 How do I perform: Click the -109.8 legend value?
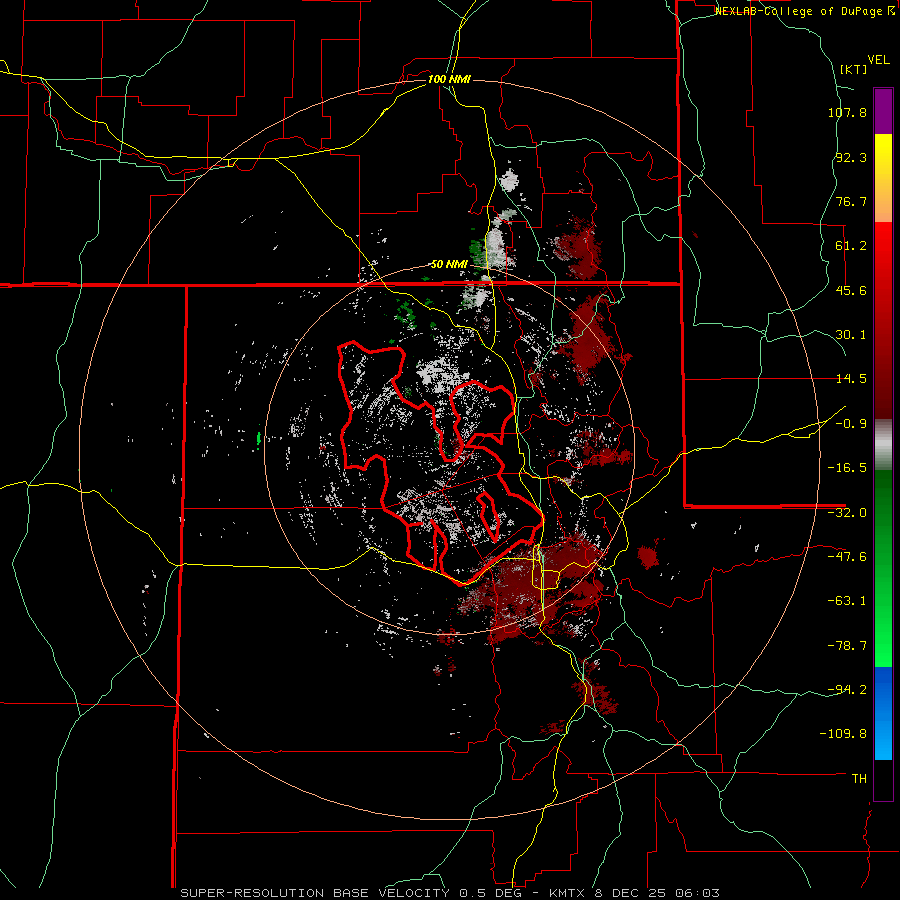tap(843, 734)
